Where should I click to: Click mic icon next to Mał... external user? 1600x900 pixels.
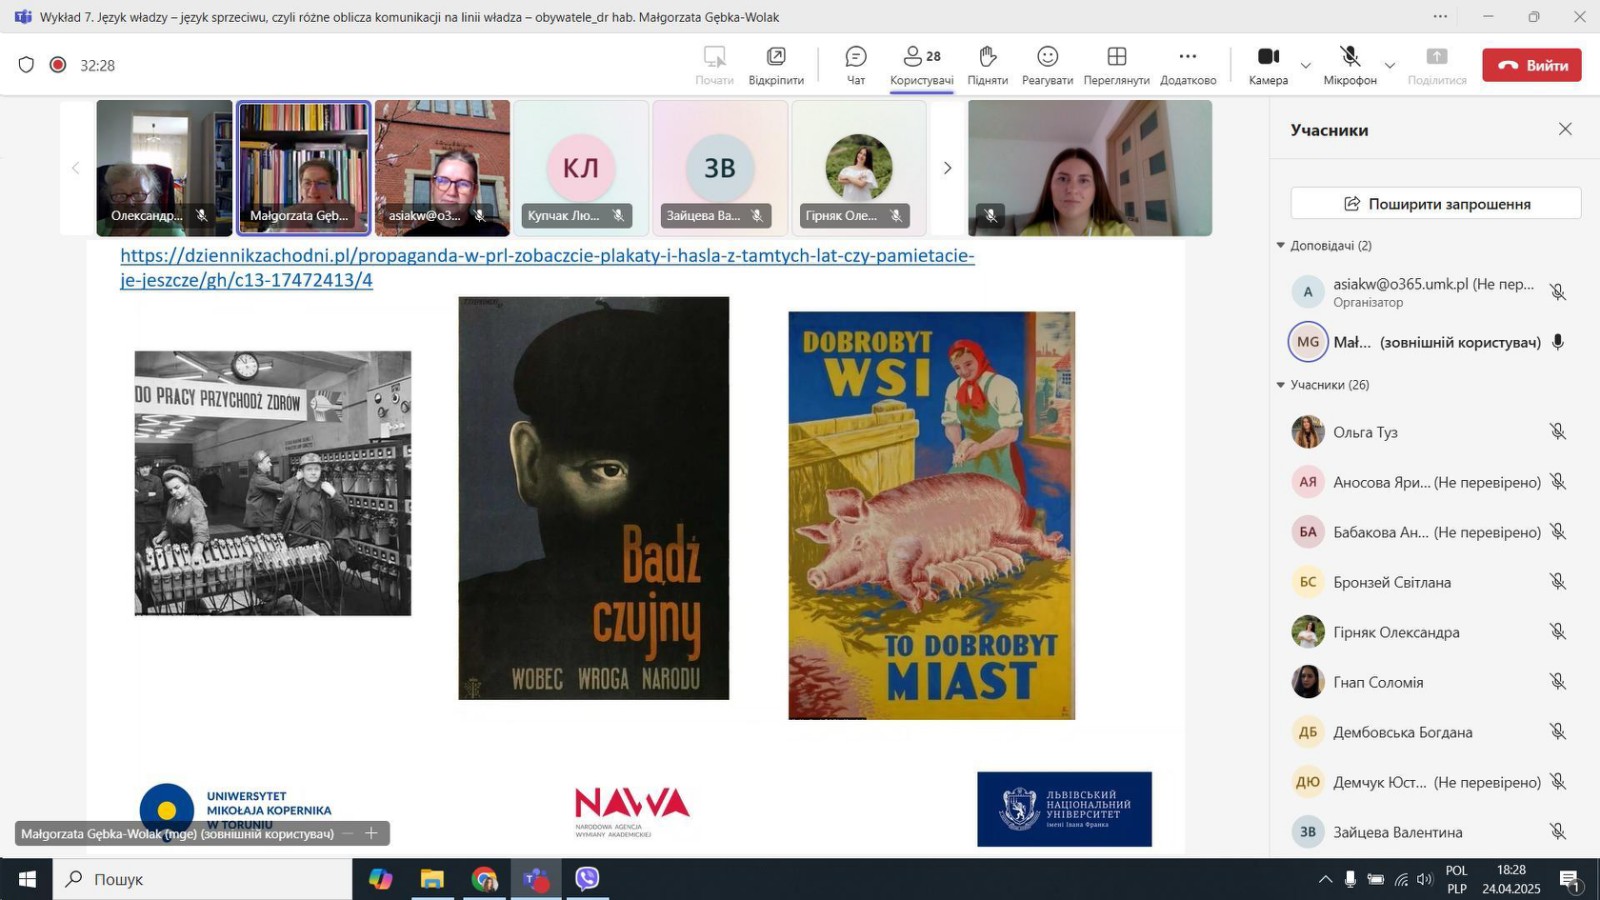[x=1557, y=342]
